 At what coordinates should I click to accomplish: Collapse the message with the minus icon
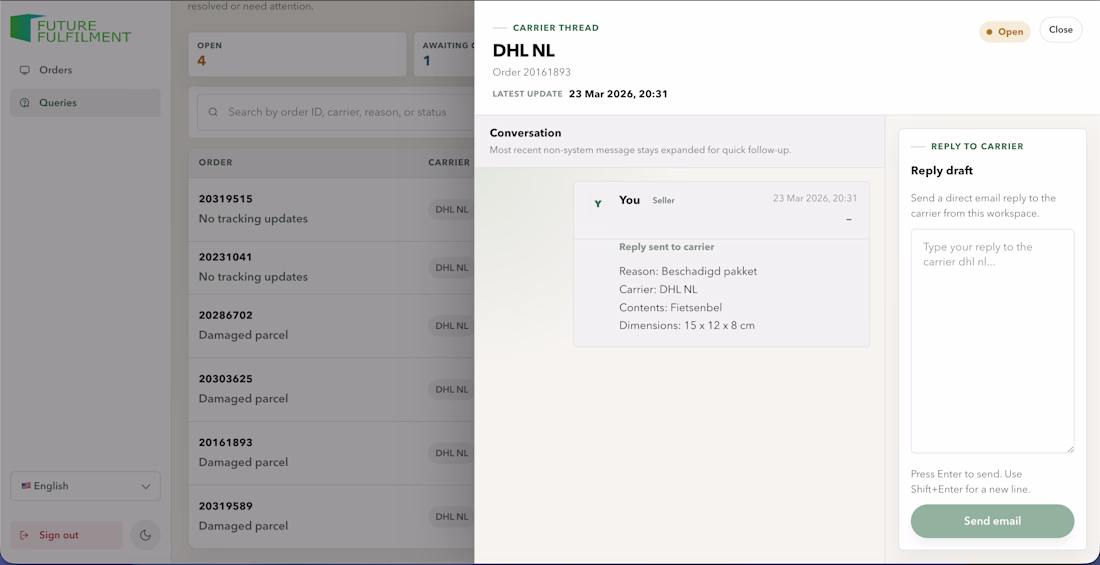point(849,220)
